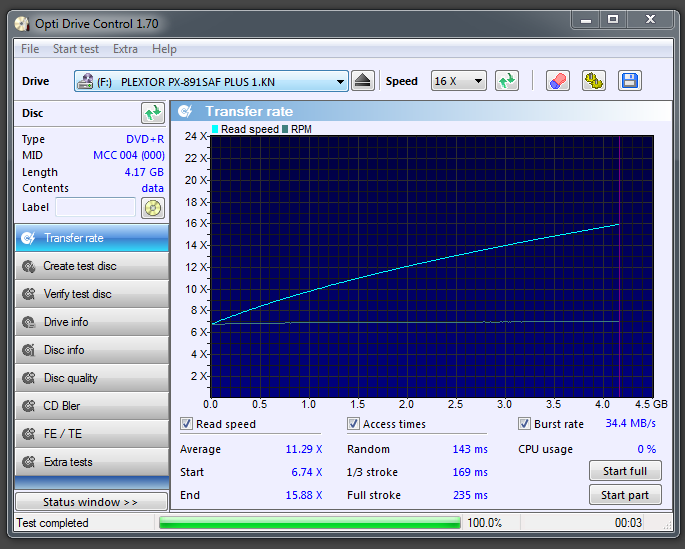
Task: Uncheck the Read speed checkbox
Action: [x=187, y=424]
